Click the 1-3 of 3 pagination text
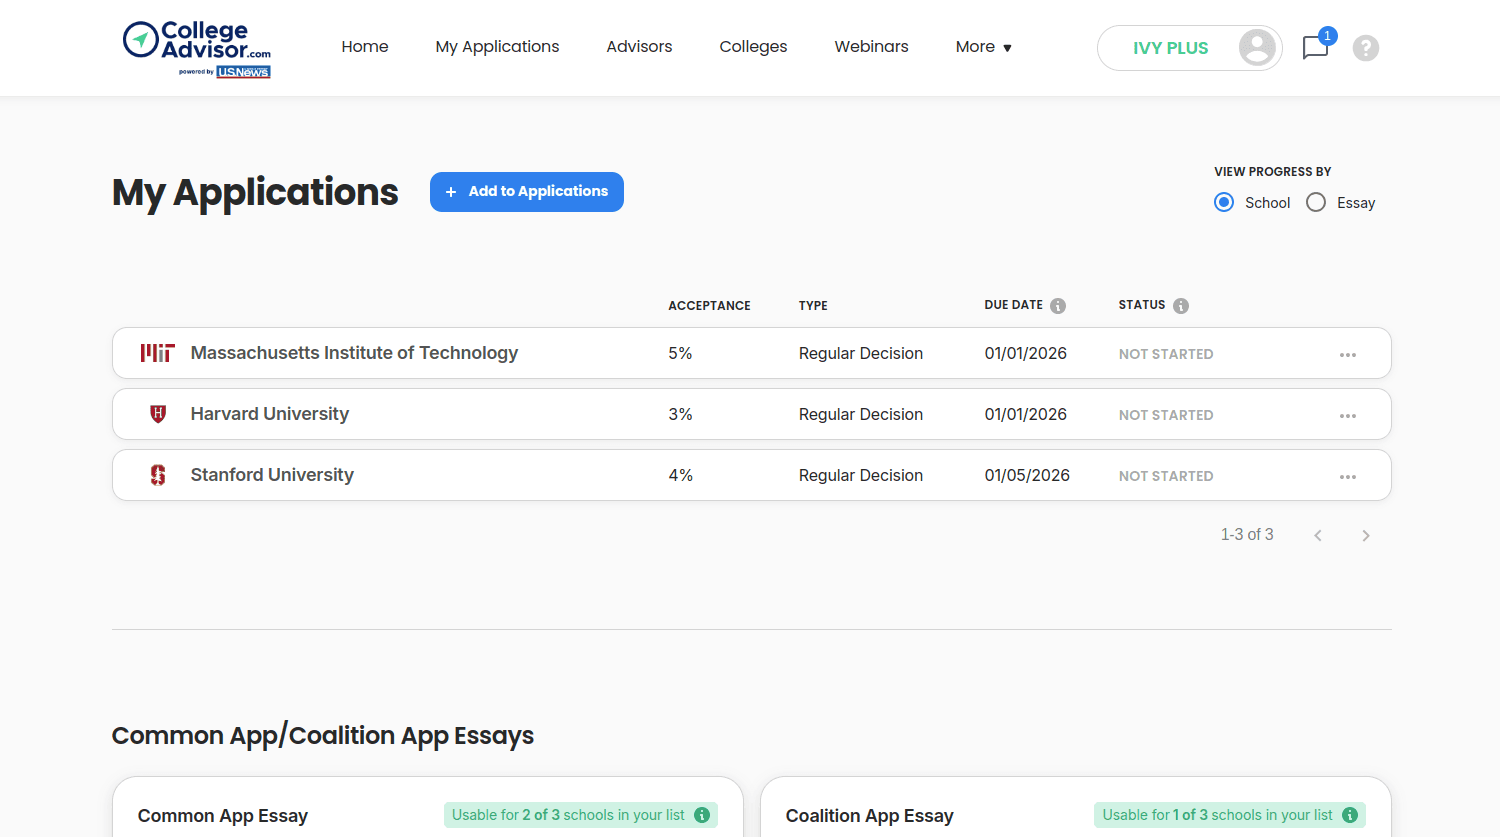This screenshot has height=837, width=1500. click(x=1247, y=535)
